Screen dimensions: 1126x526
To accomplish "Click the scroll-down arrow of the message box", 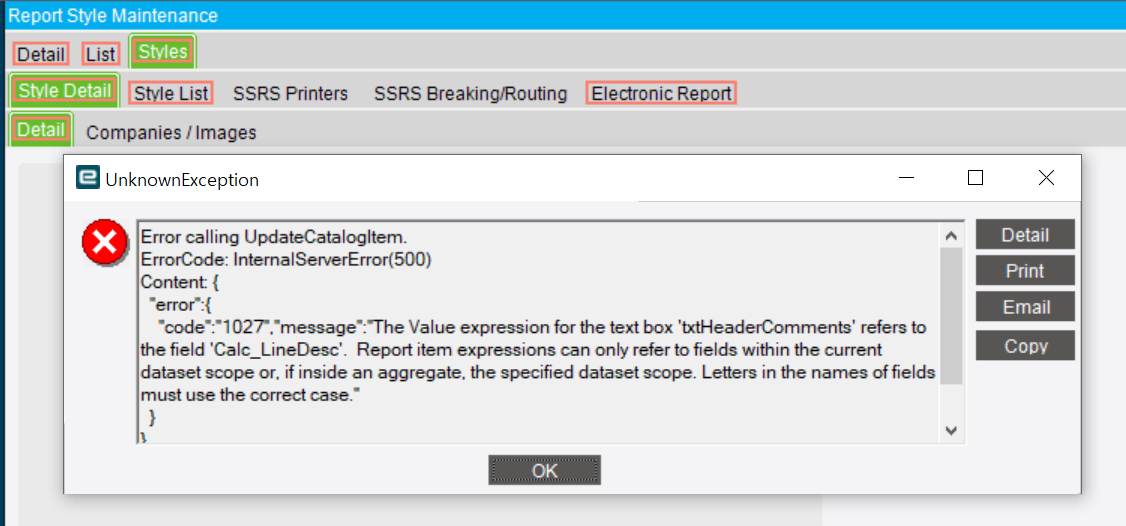I will pos(951,430).
